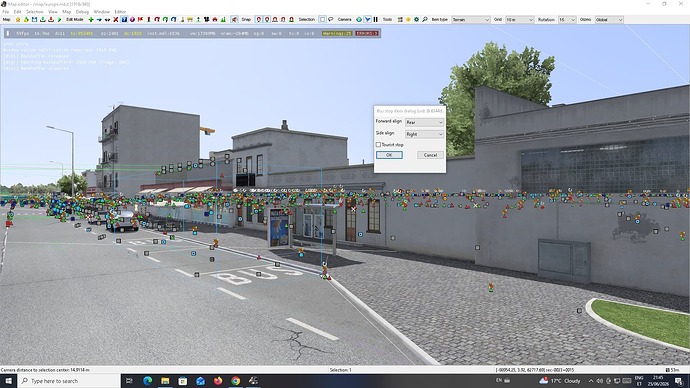Open the File menu
This screenshot has width=690, height=388.
6,12
